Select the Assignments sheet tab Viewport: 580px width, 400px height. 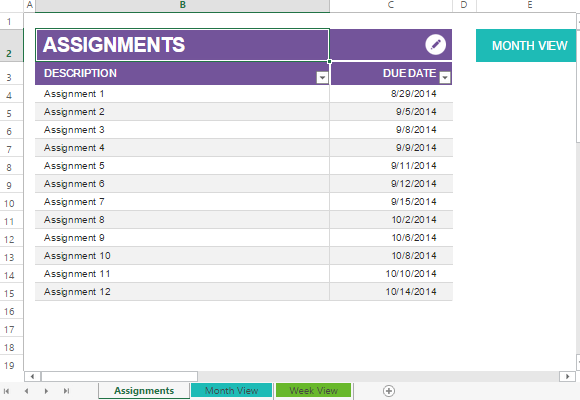[x=144, y=391]
